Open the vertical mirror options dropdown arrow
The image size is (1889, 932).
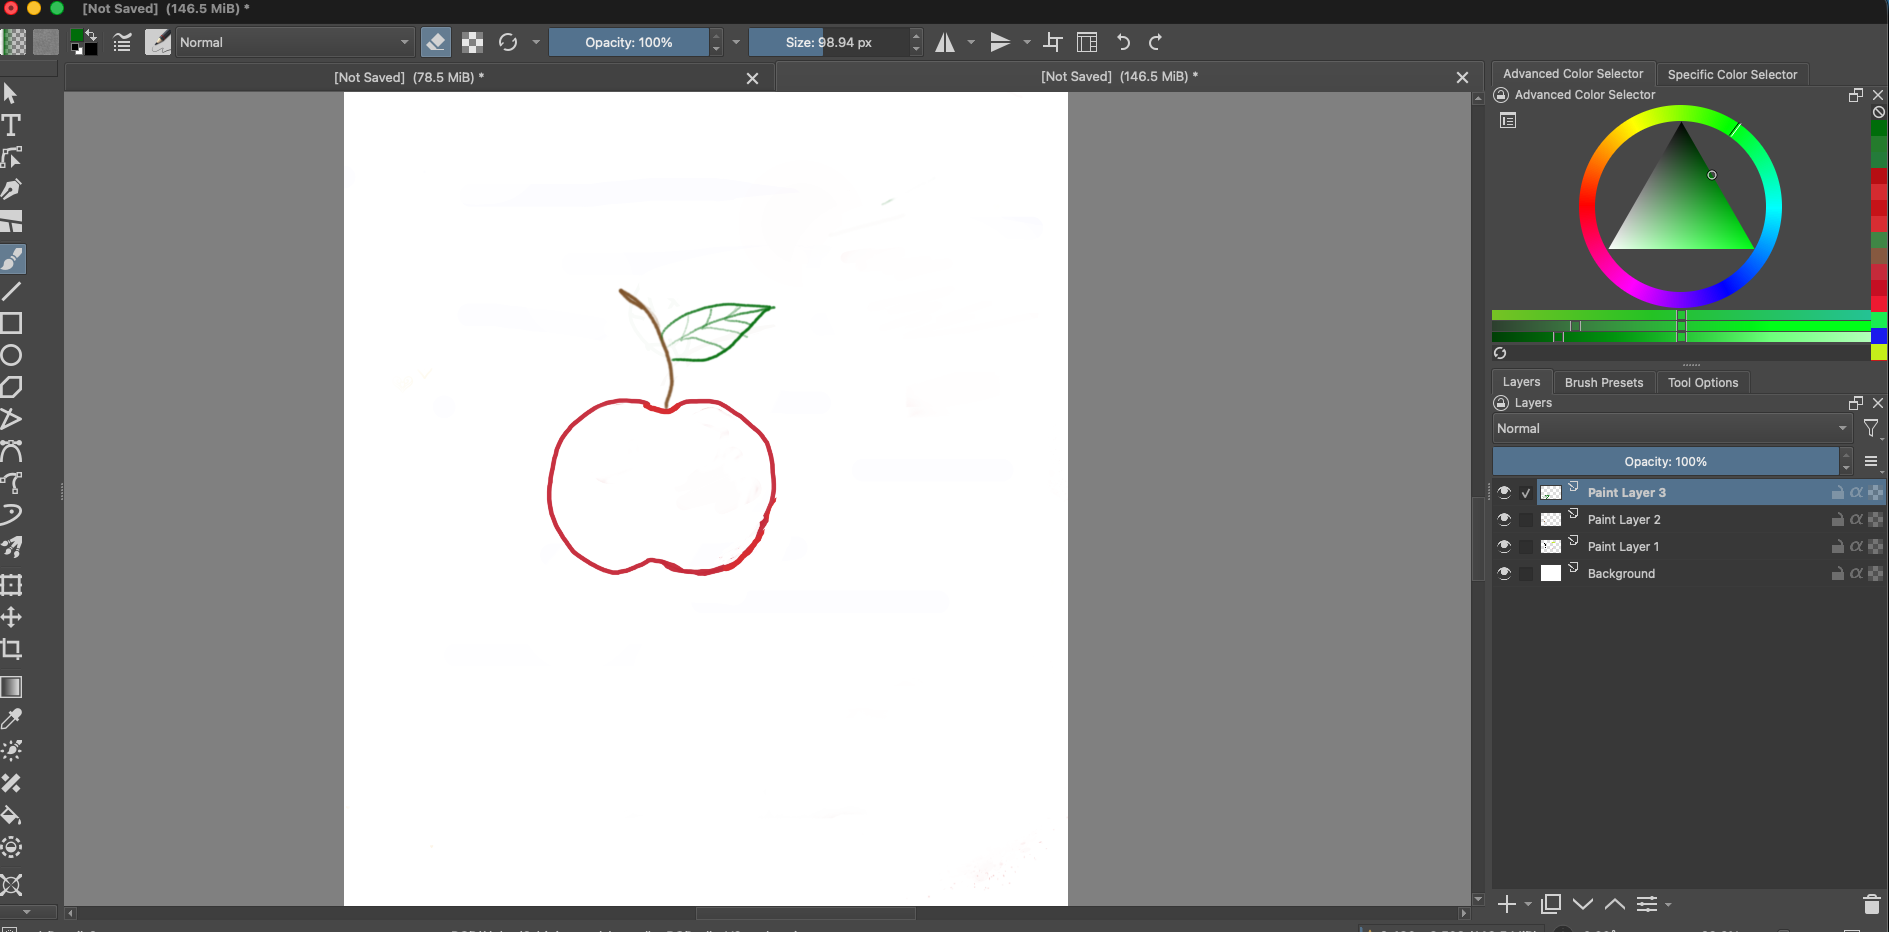point(1027,42)
